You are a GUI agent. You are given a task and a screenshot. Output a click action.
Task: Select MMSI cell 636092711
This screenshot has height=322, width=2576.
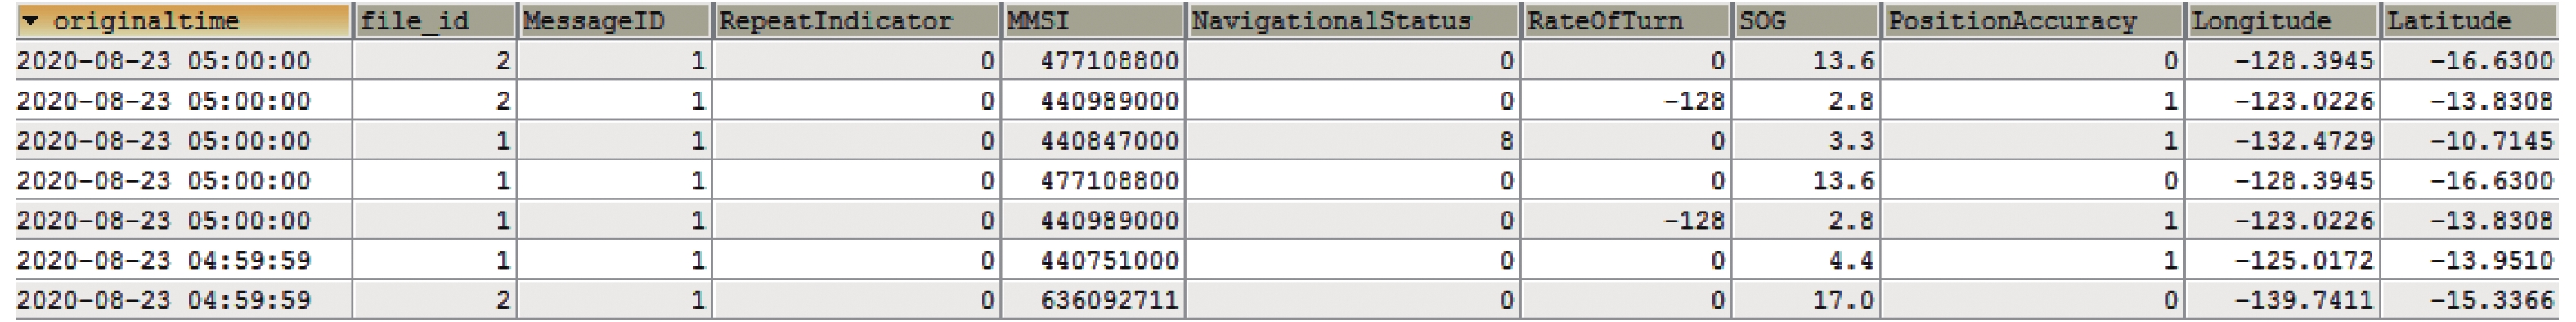1092,300
